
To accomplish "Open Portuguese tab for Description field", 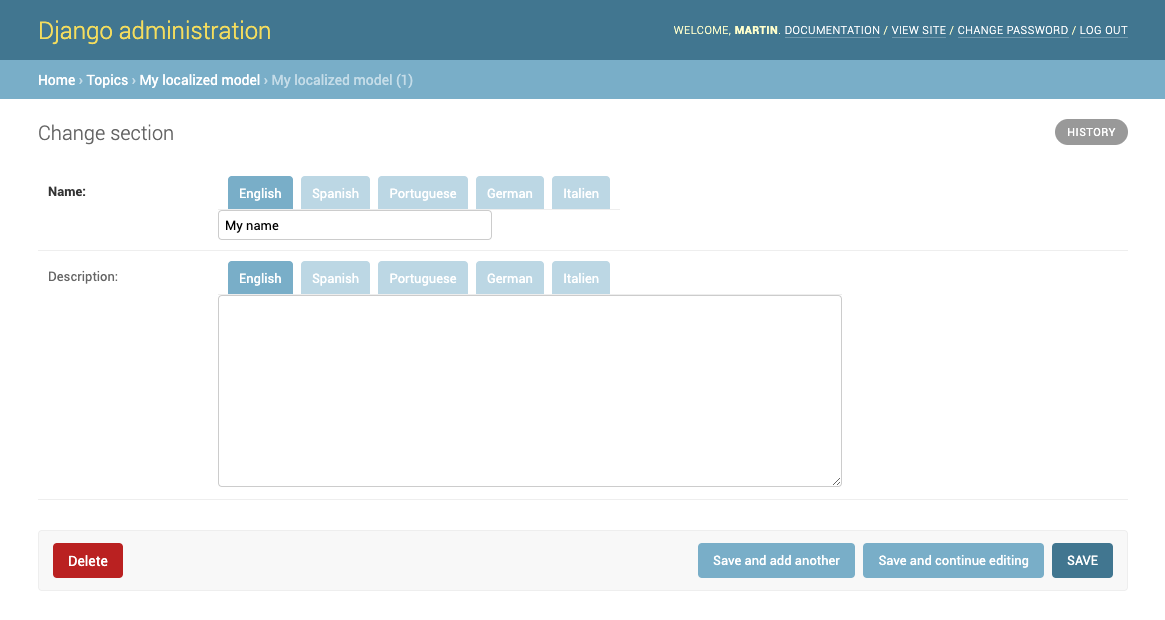I will 422,278.
